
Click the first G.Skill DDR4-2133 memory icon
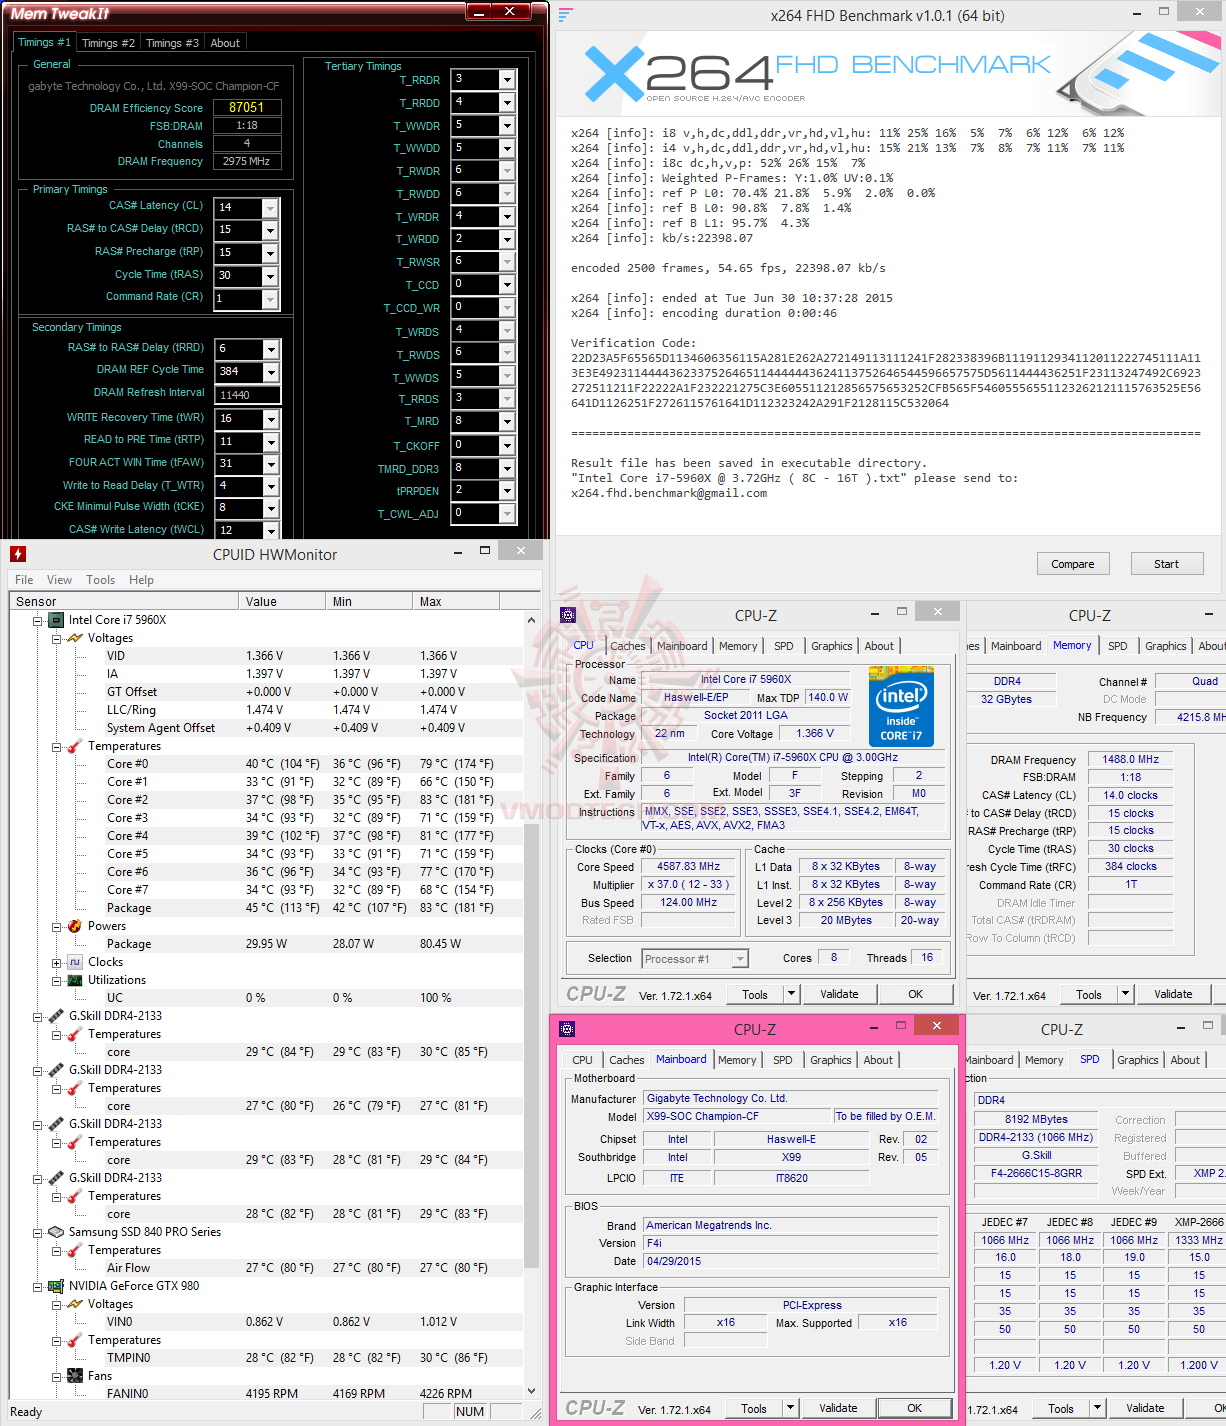56,1016
